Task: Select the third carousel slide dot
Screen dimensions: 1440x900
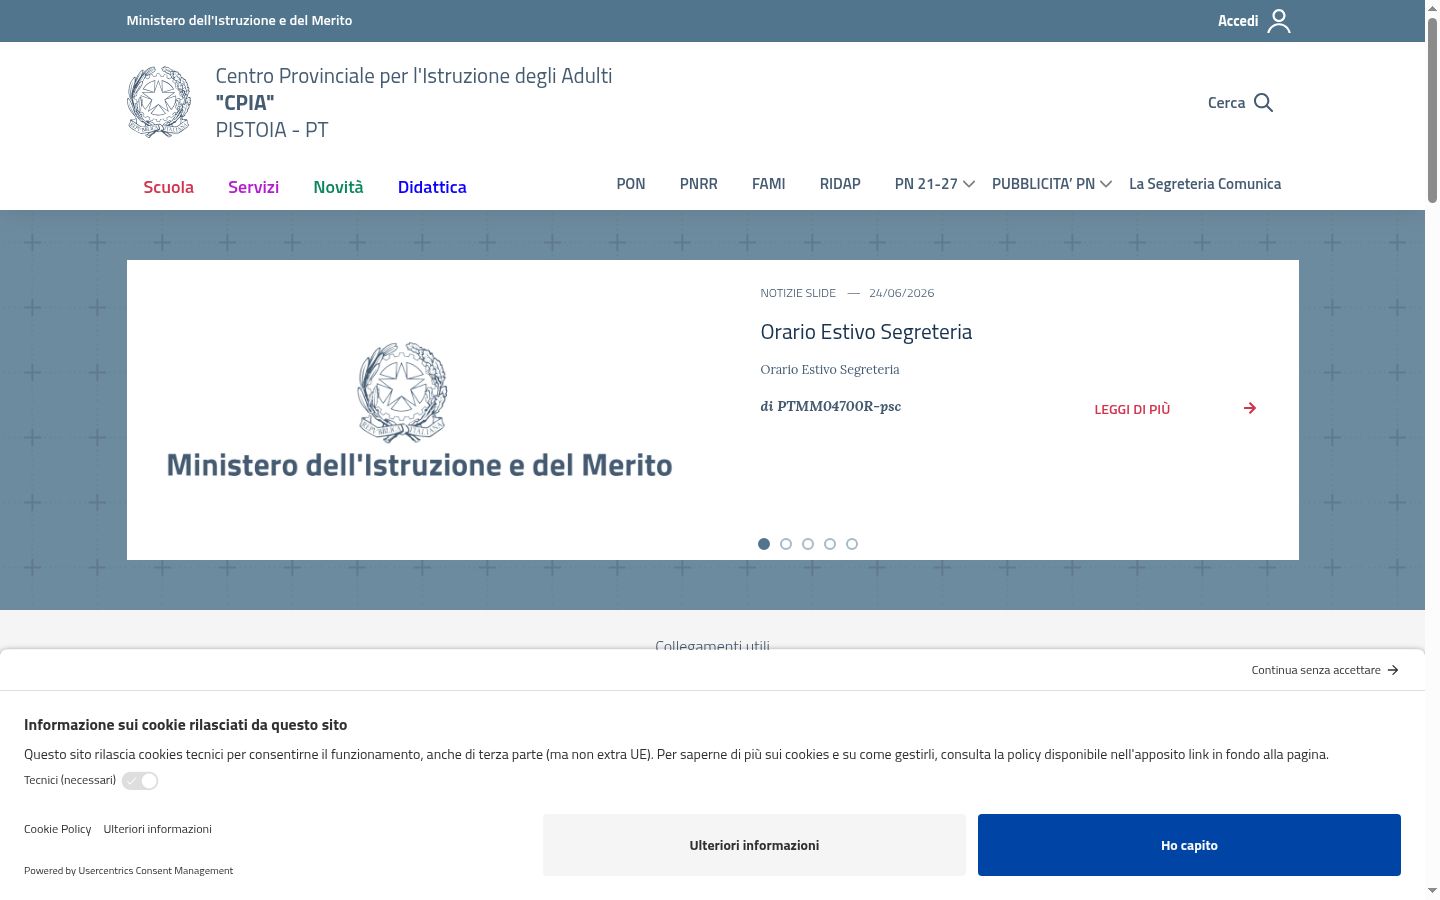Action: point(808,544)
